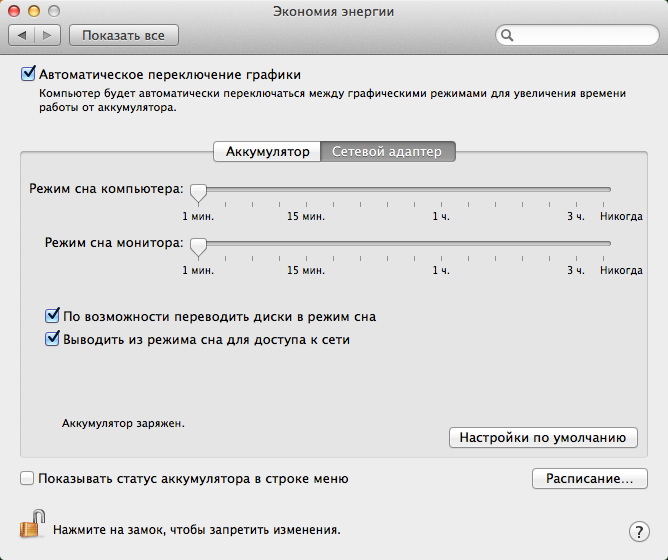Click the magnifier icon in search field
The width and height of the screenshot is (668, 560).
point(508,36)
